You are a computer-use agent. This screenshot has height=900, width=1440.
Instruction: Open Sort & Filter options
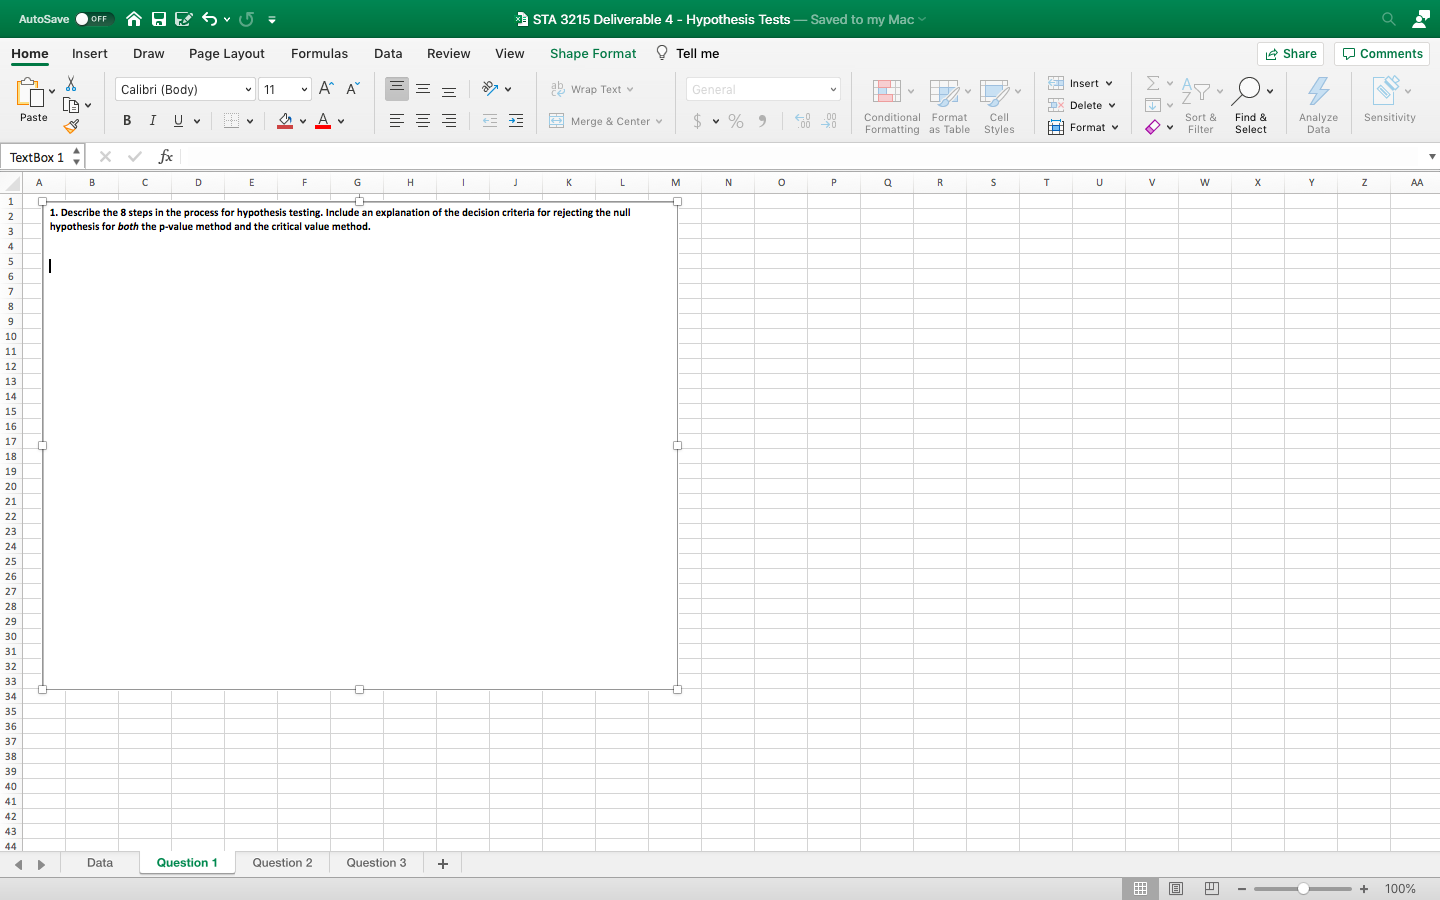(x=1201, y=106)
